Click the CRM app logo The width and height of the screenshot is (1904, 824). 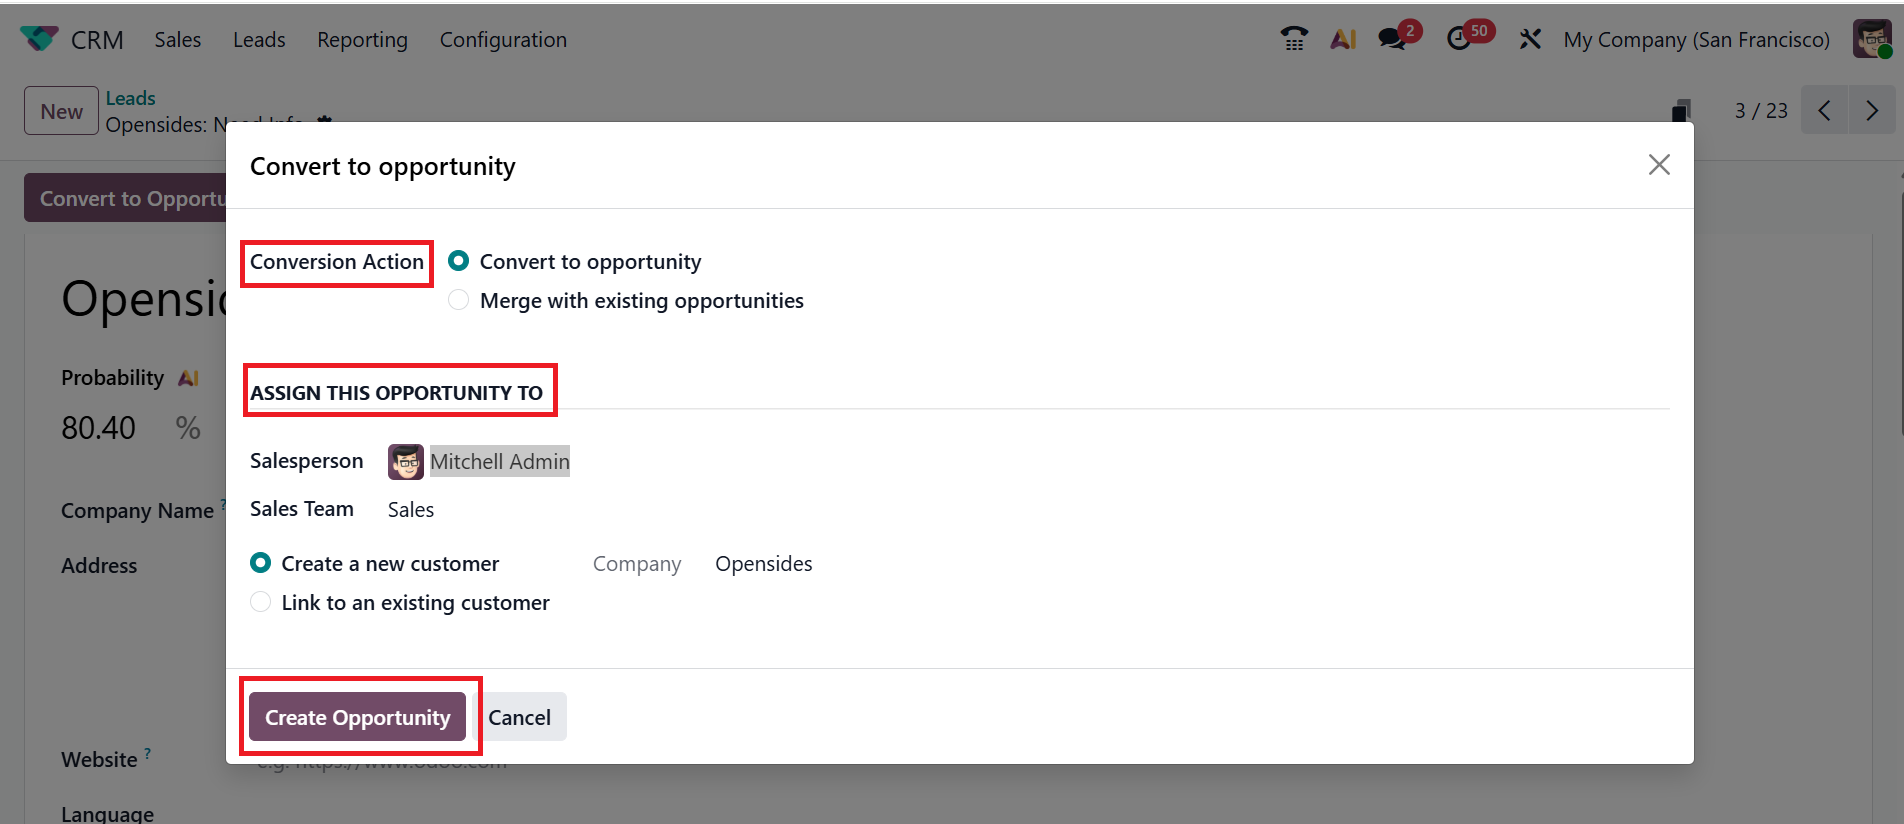click(x=39, y=39)
